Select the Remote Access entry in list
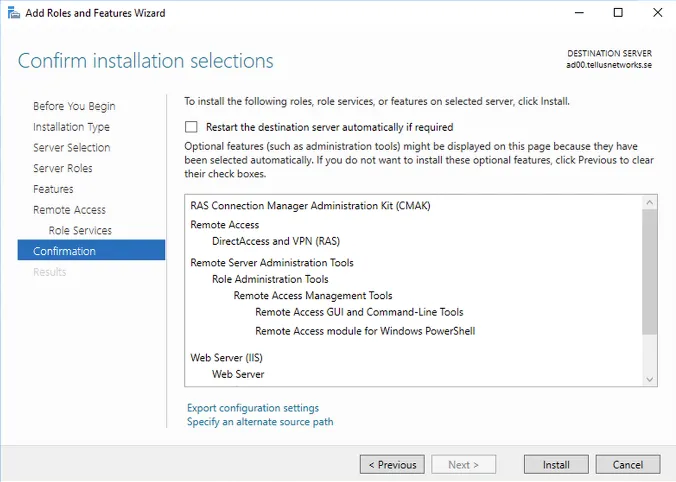This screenshot has height=482, width=676. pos(225,225)
